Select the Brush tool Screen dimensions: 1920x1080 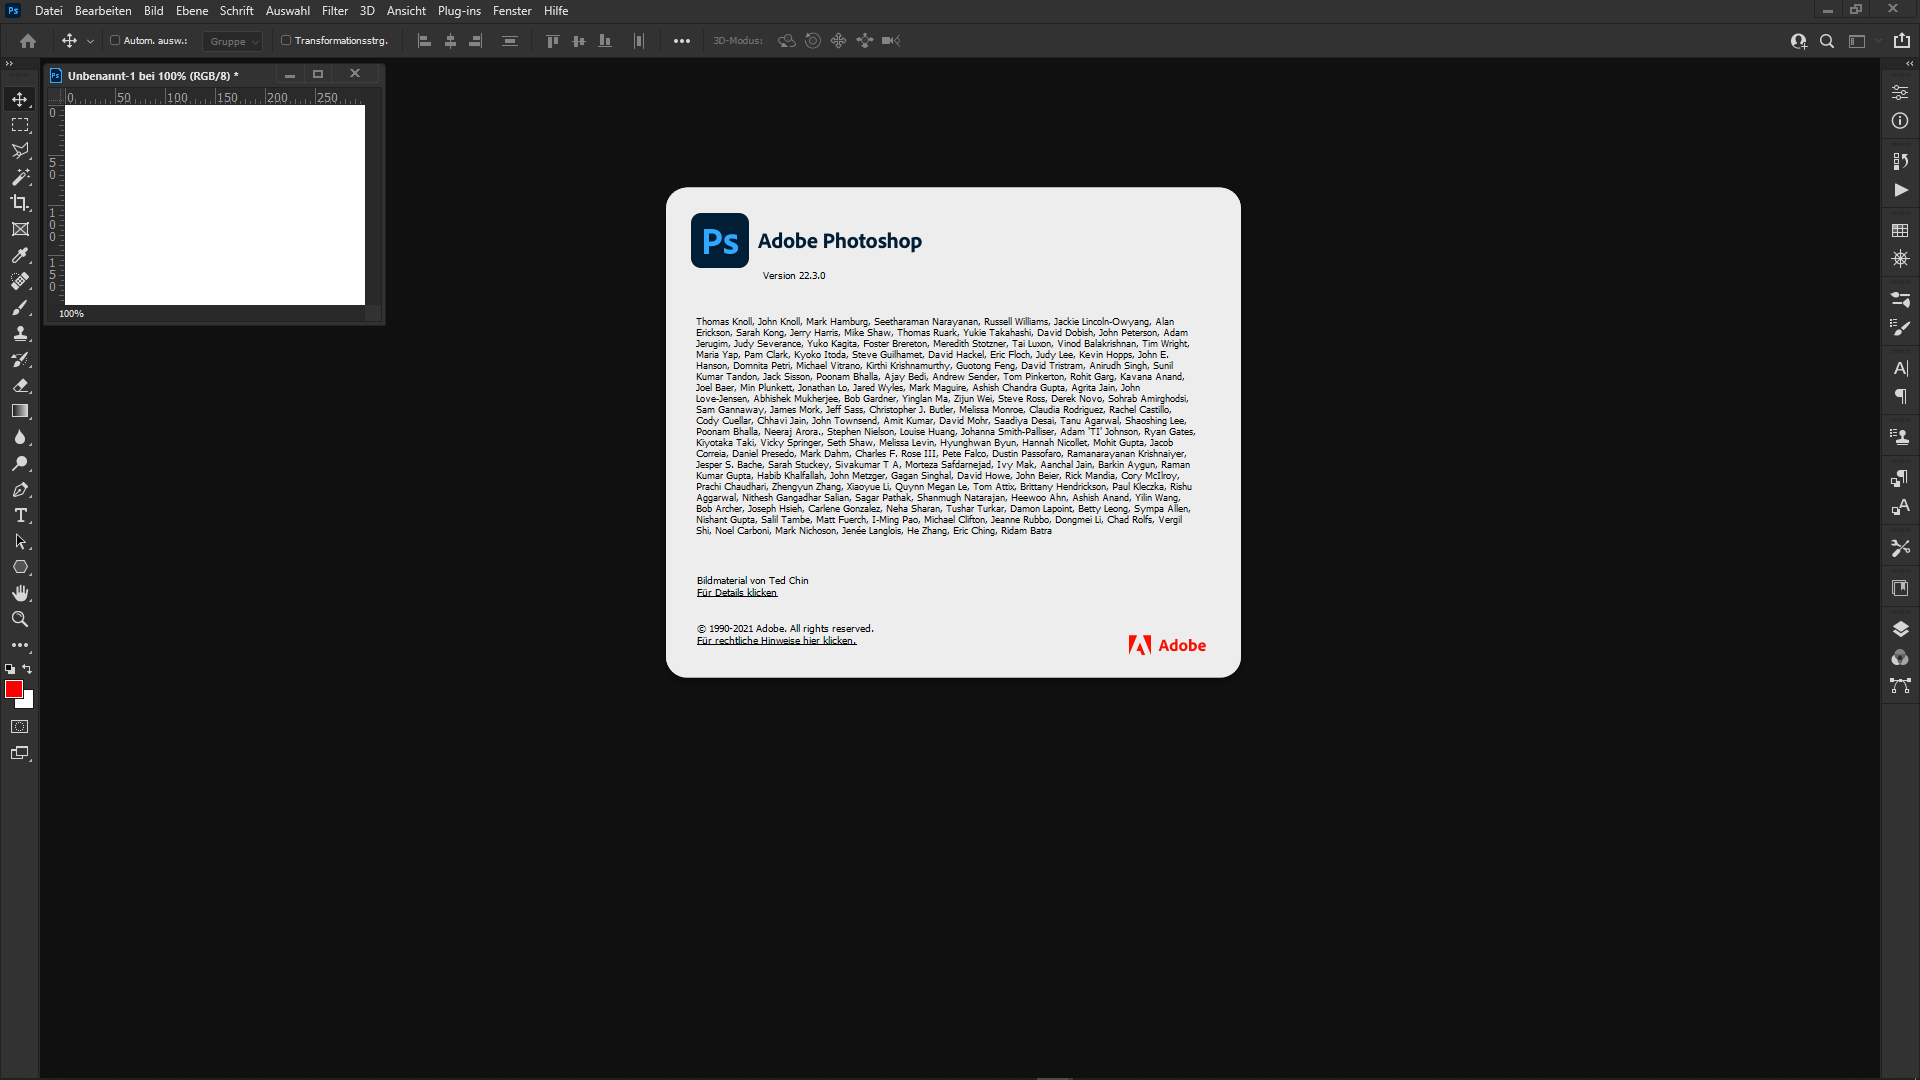point(20,307)
